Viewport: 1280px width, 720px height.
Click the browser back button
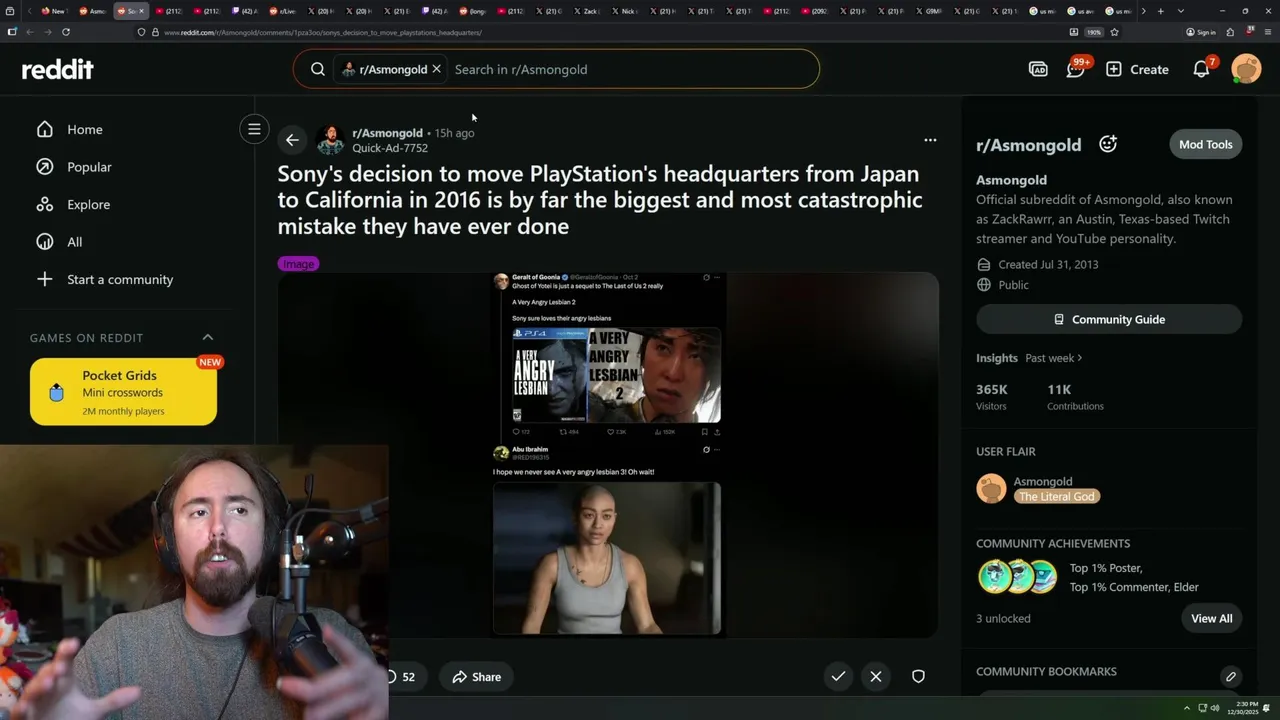tap(30, 32)
